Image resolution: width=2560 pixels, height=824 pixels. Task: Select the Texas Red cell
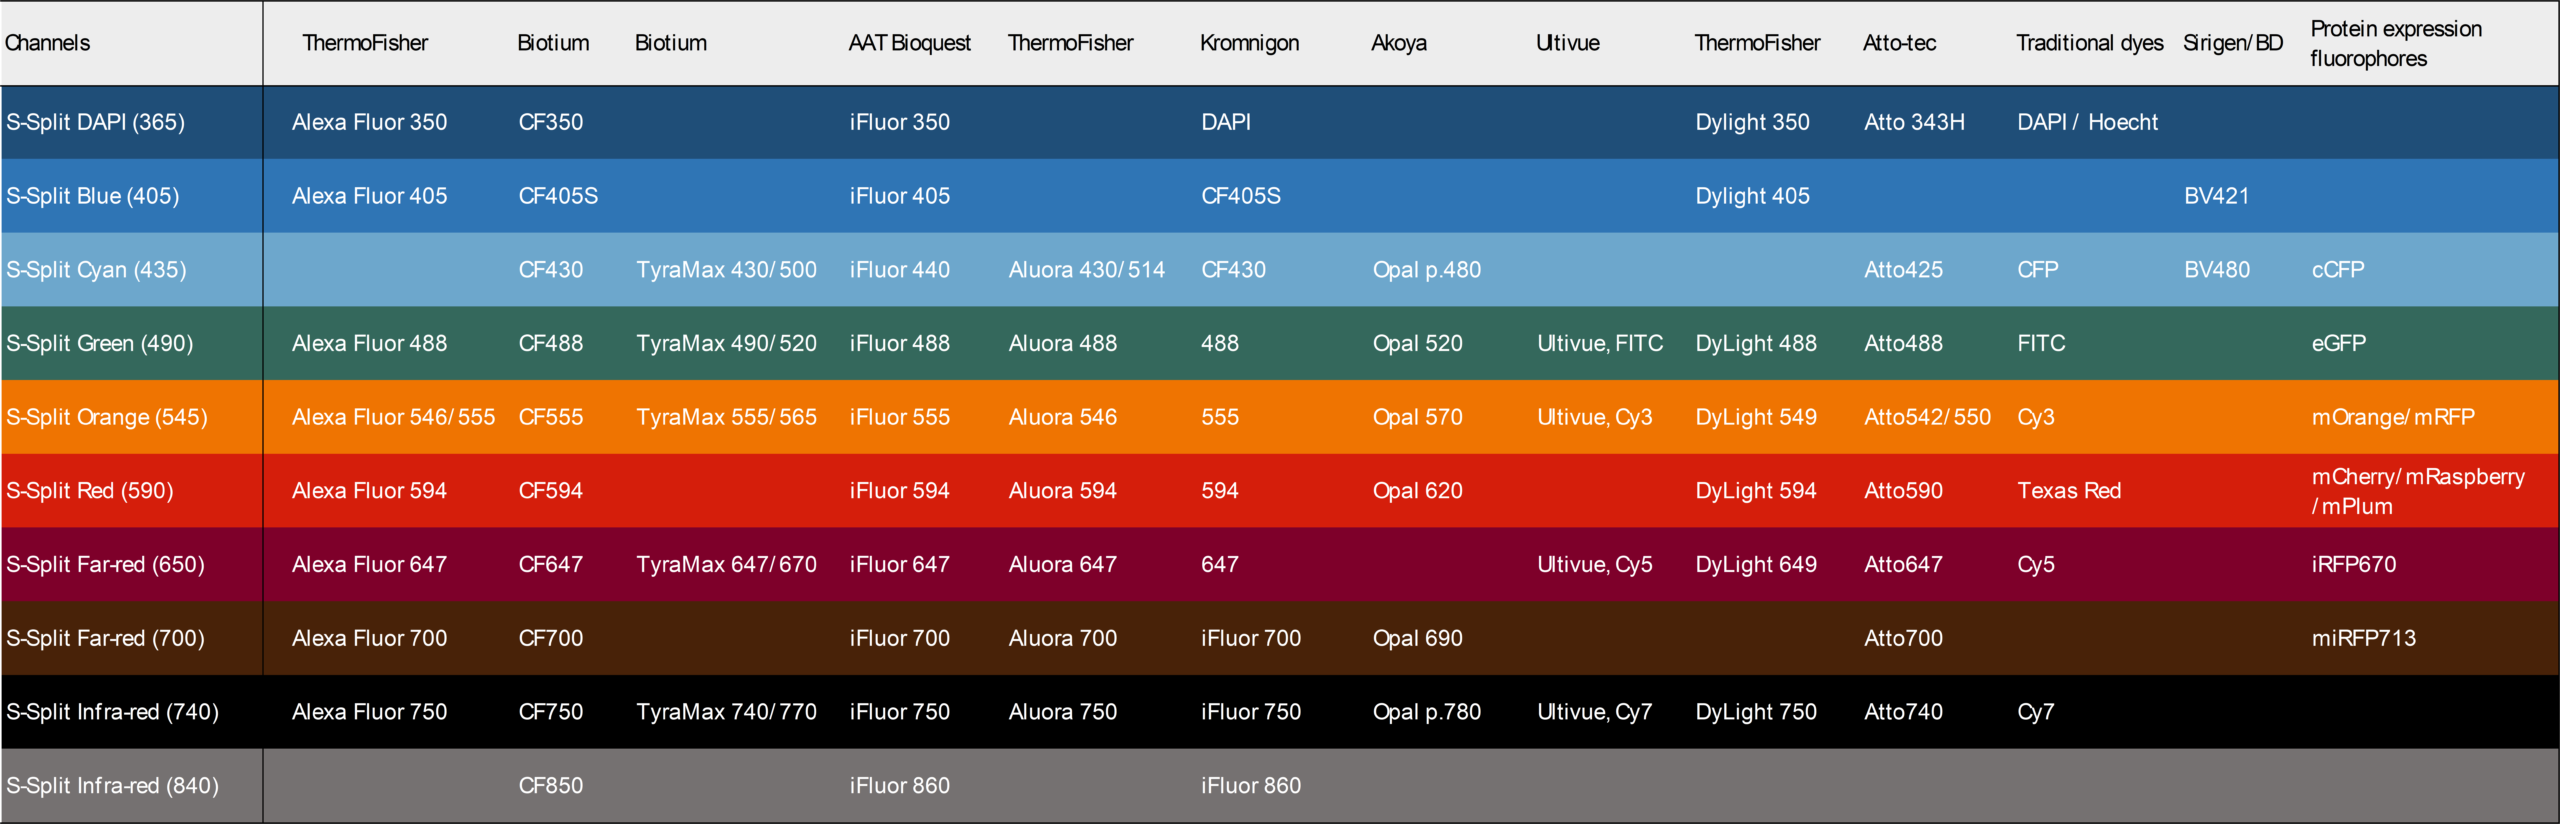click(x=2069, y=491)
